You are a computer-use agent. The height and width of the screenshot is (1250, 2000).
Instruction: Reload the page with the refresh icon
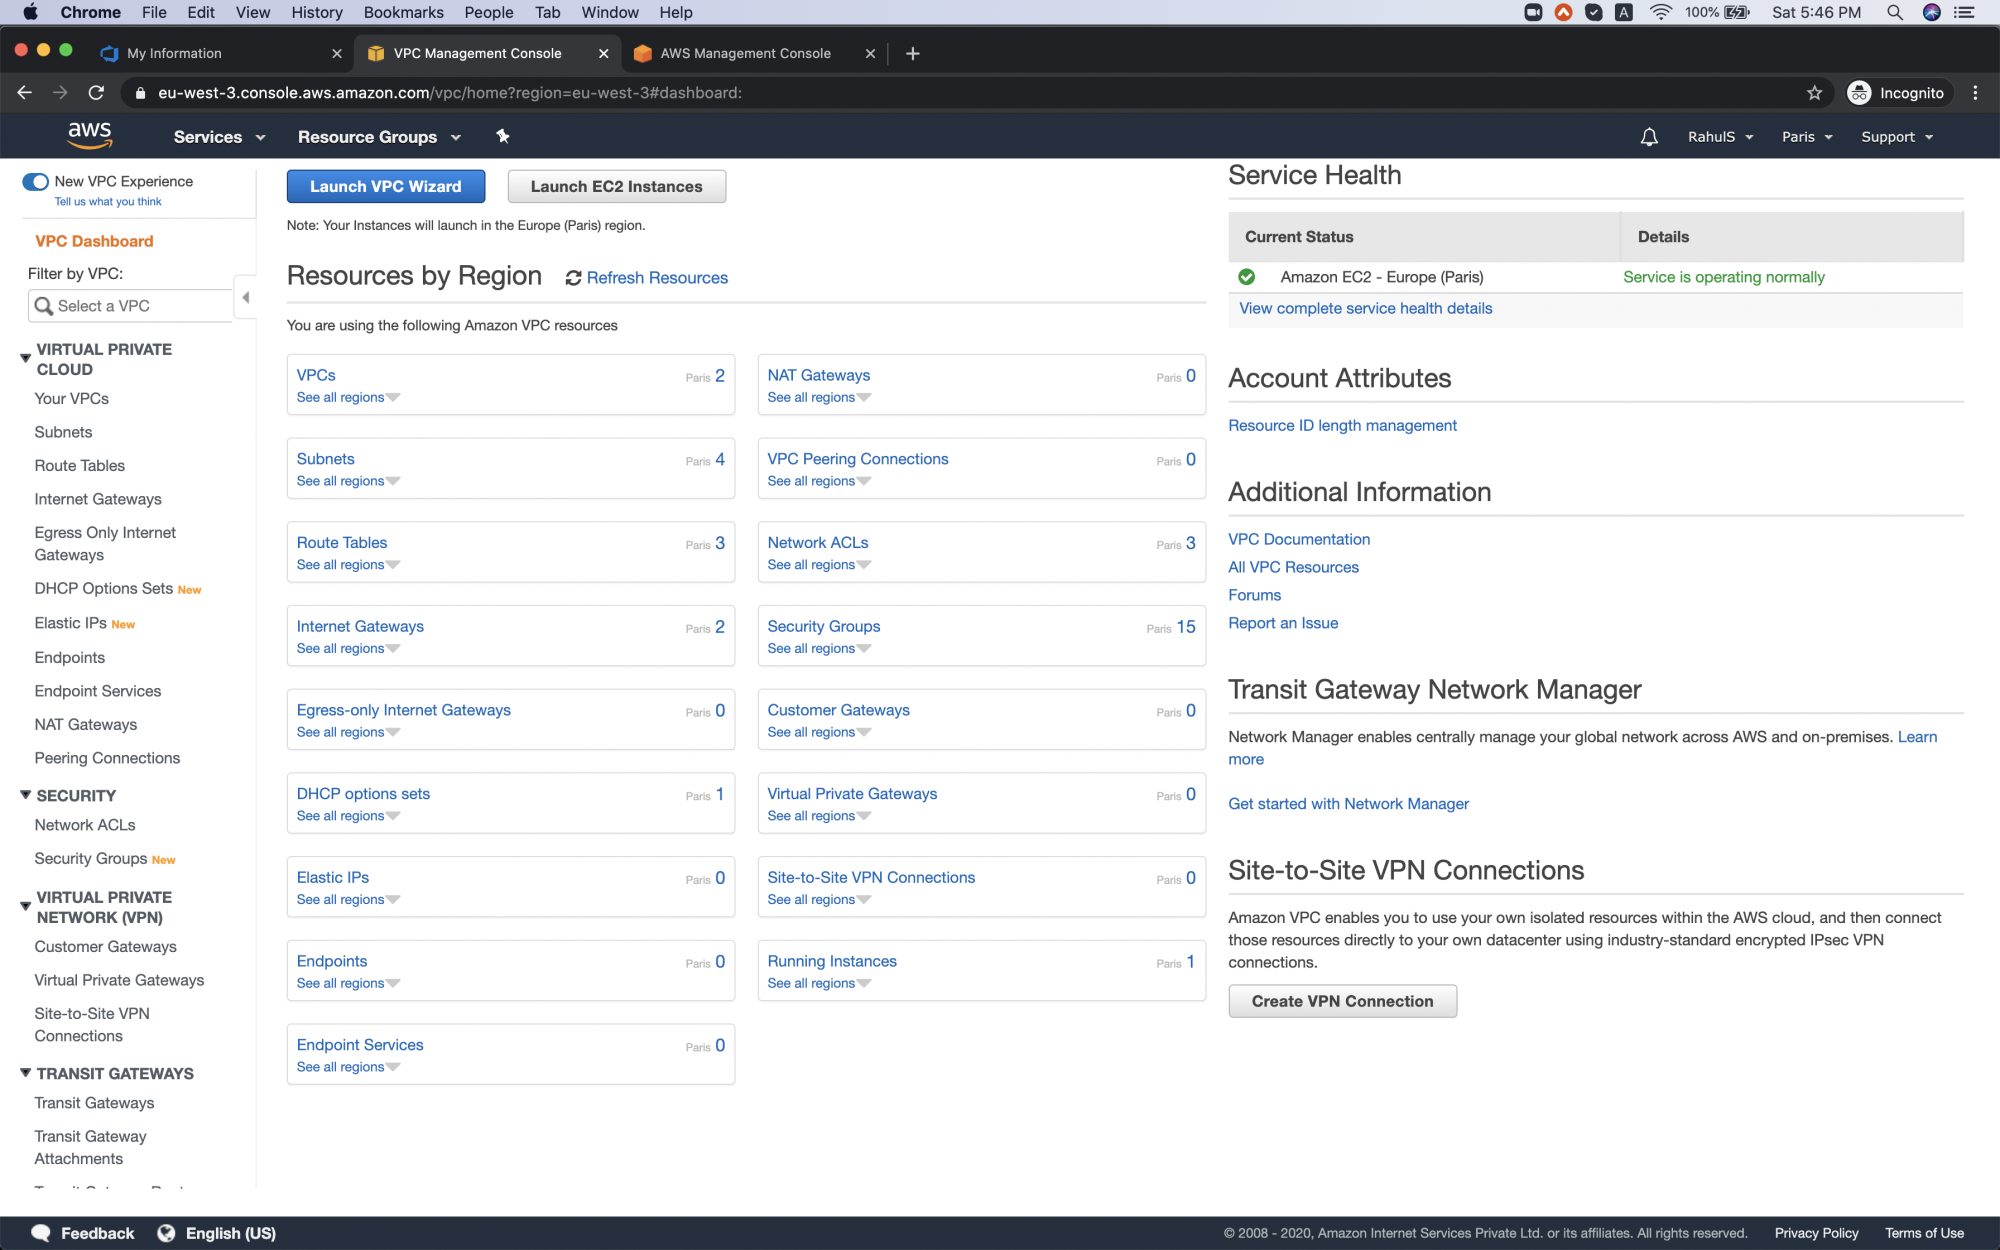[96, 92]
